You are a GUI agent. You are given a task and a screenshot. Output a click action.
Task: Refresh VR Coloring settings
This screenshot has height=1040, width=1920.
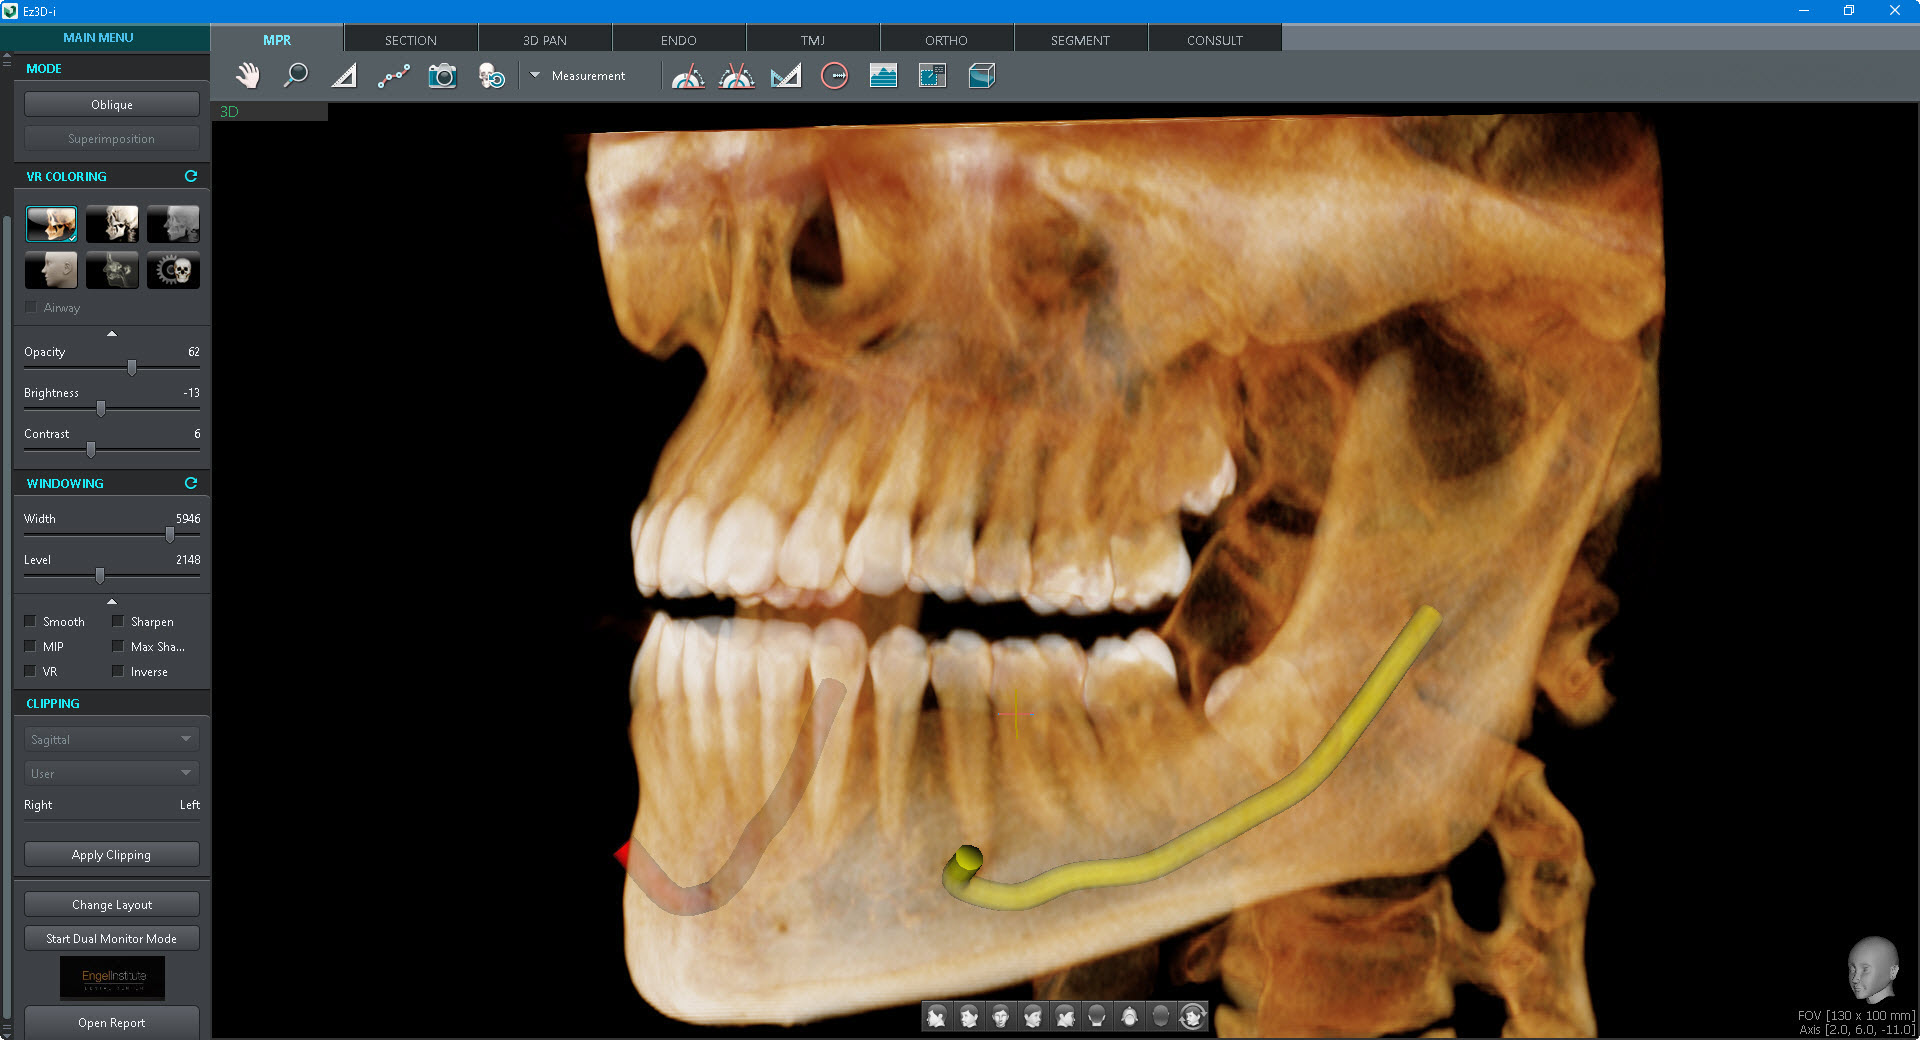(x=191, y=176)
